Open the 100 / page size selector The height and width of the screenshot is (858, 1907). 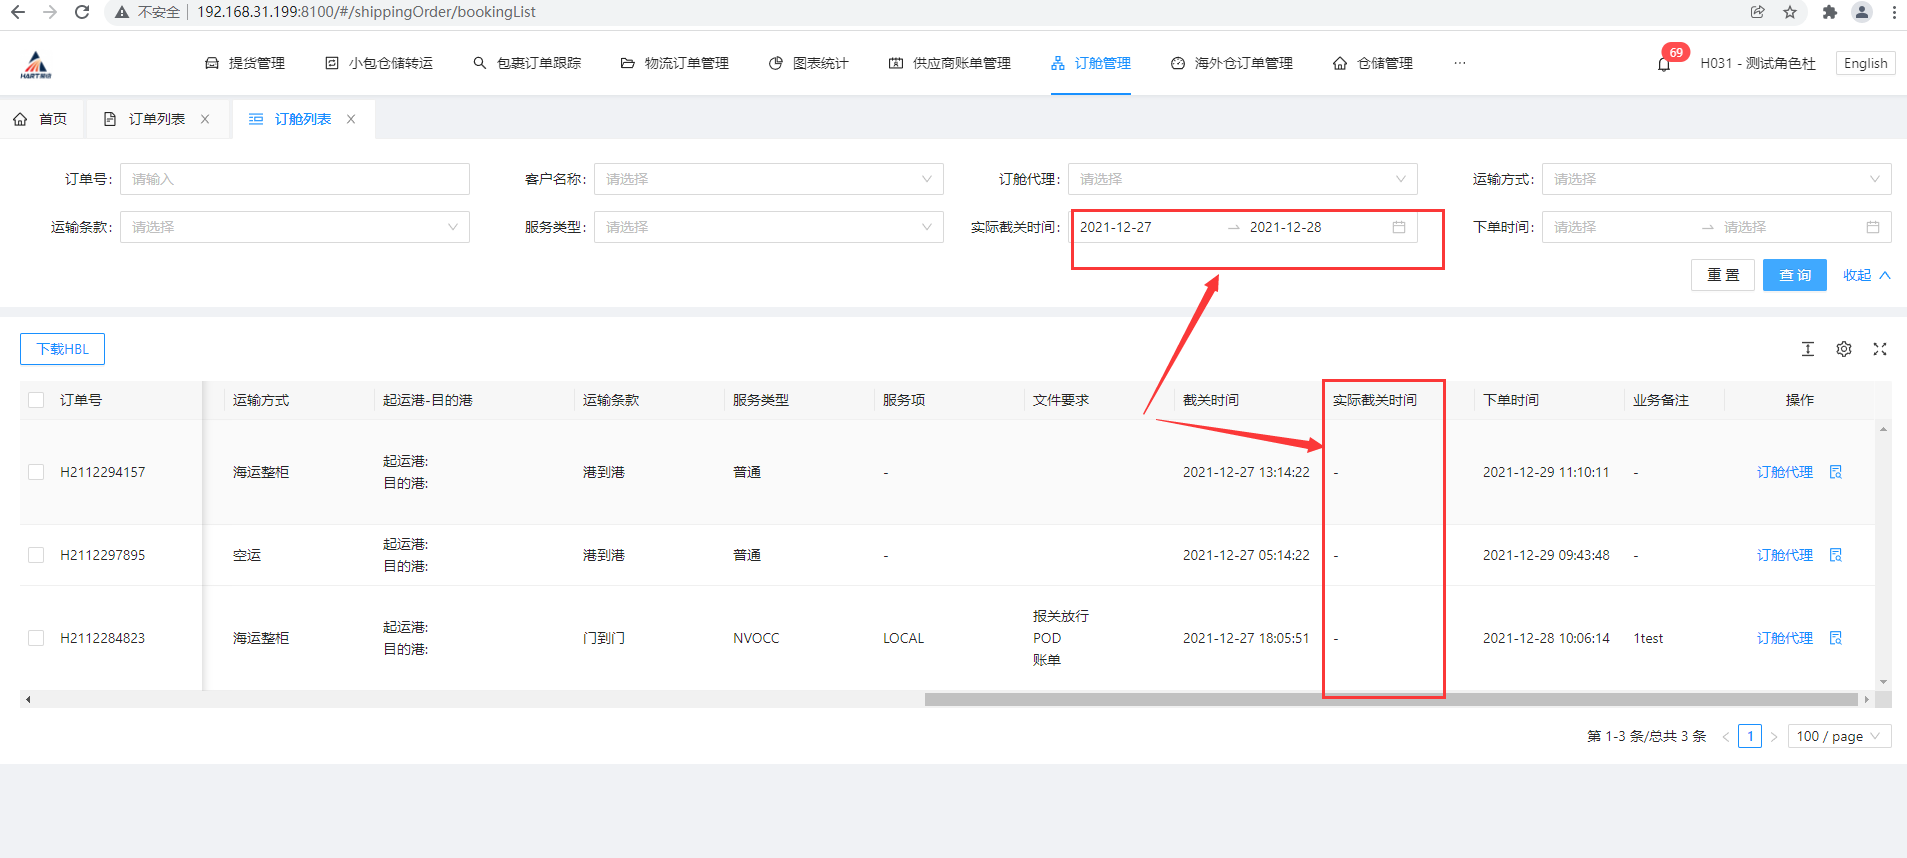pos(1838,736)
